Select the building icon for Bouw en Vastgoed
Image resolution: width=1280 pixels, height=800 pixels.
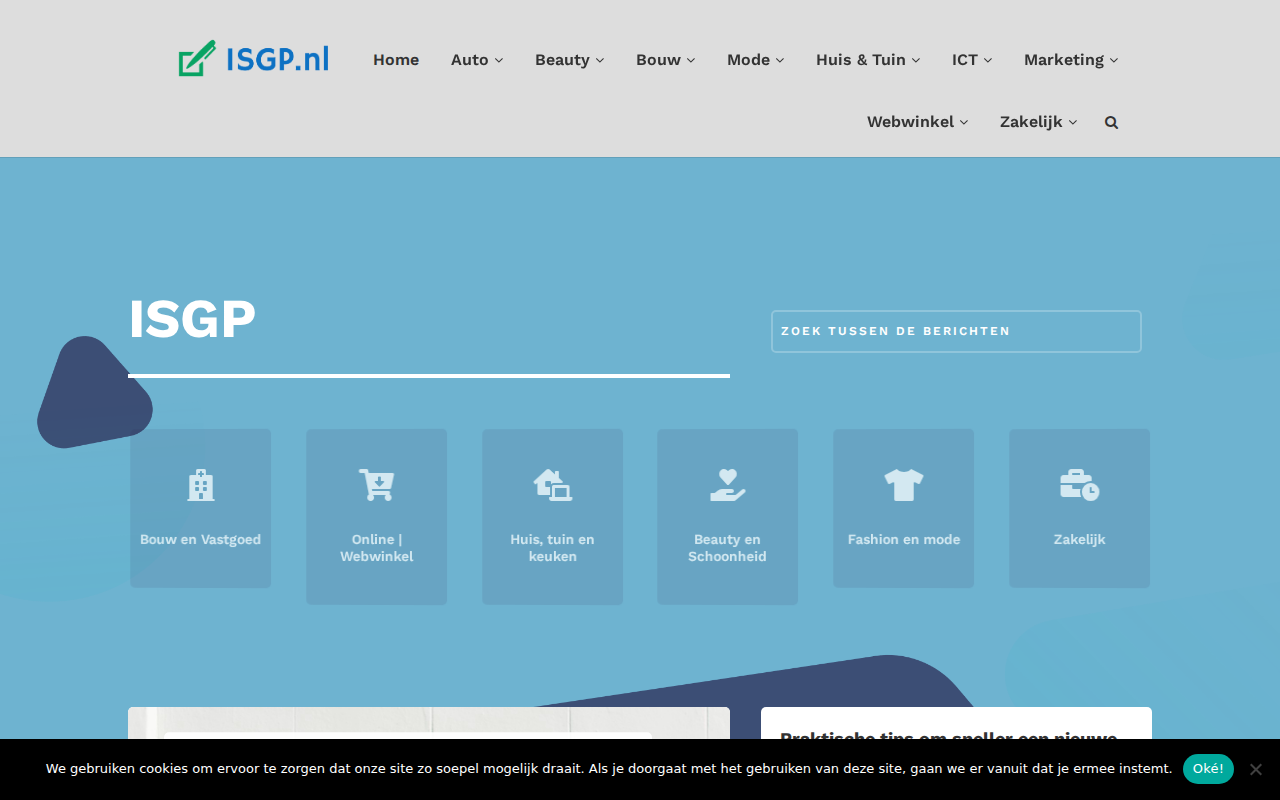coord(201,485)
